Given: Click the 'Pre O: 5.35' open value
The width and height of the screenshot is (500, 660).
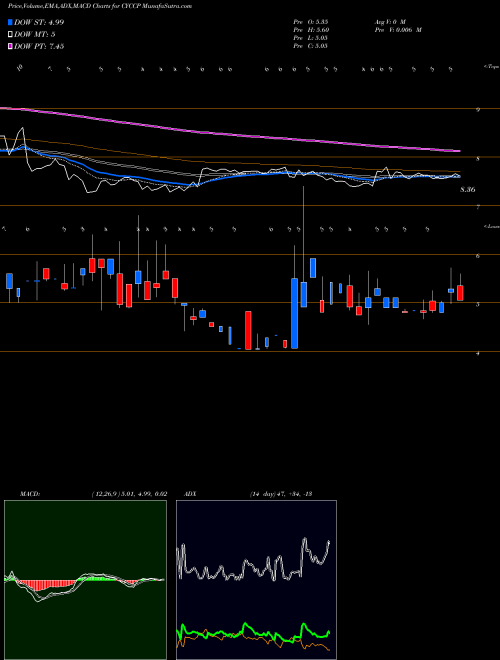Looking at the screenshot, I should click(x=311, y=21).
